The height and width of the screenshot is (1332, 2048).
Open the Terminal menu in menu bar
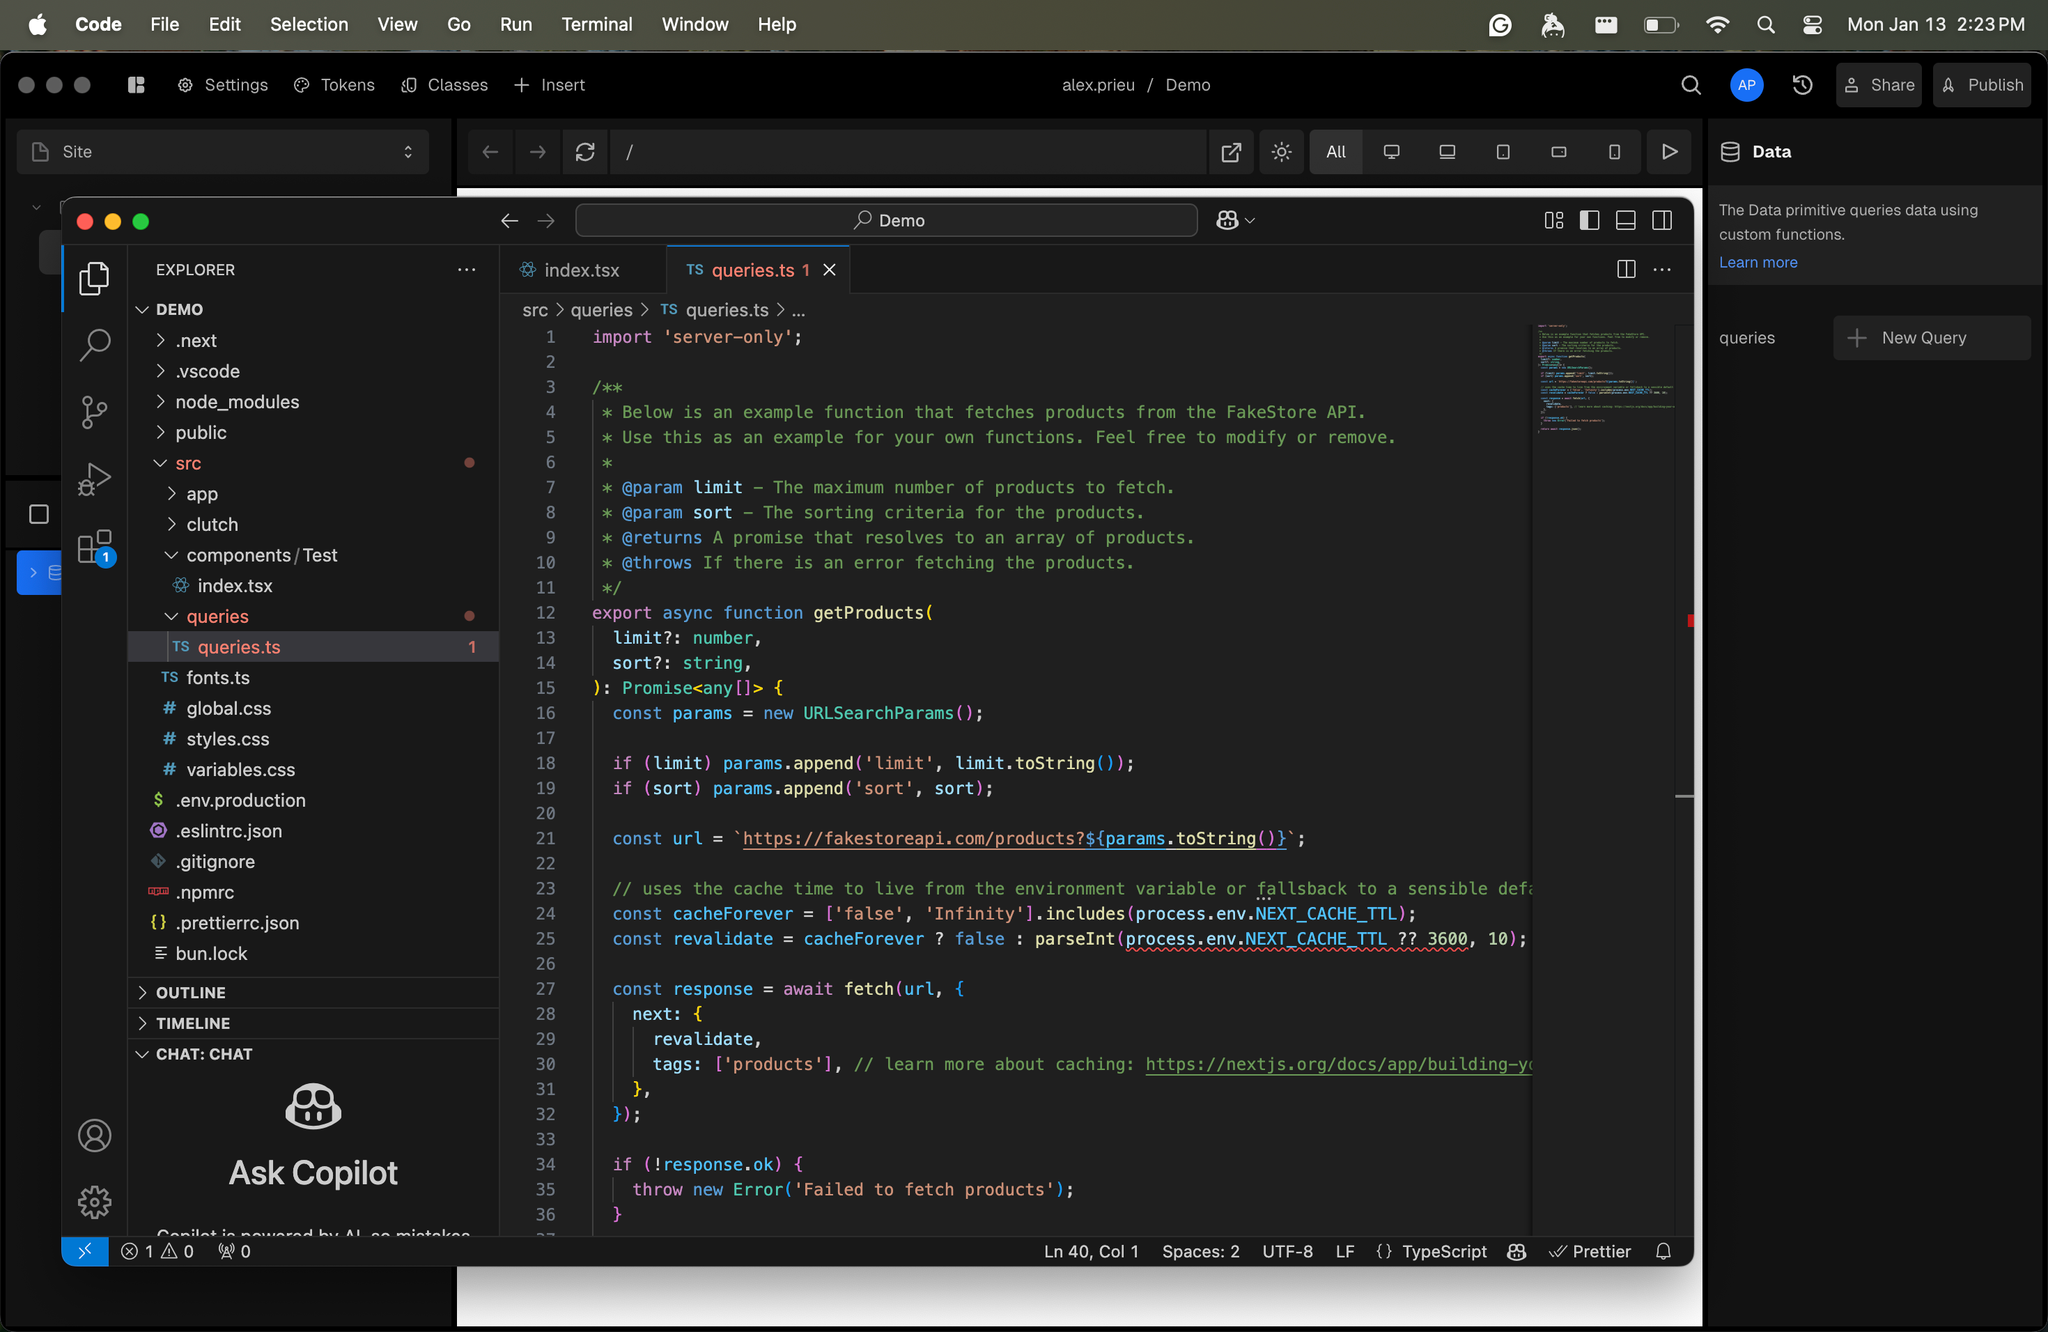(x=596, y=24)
